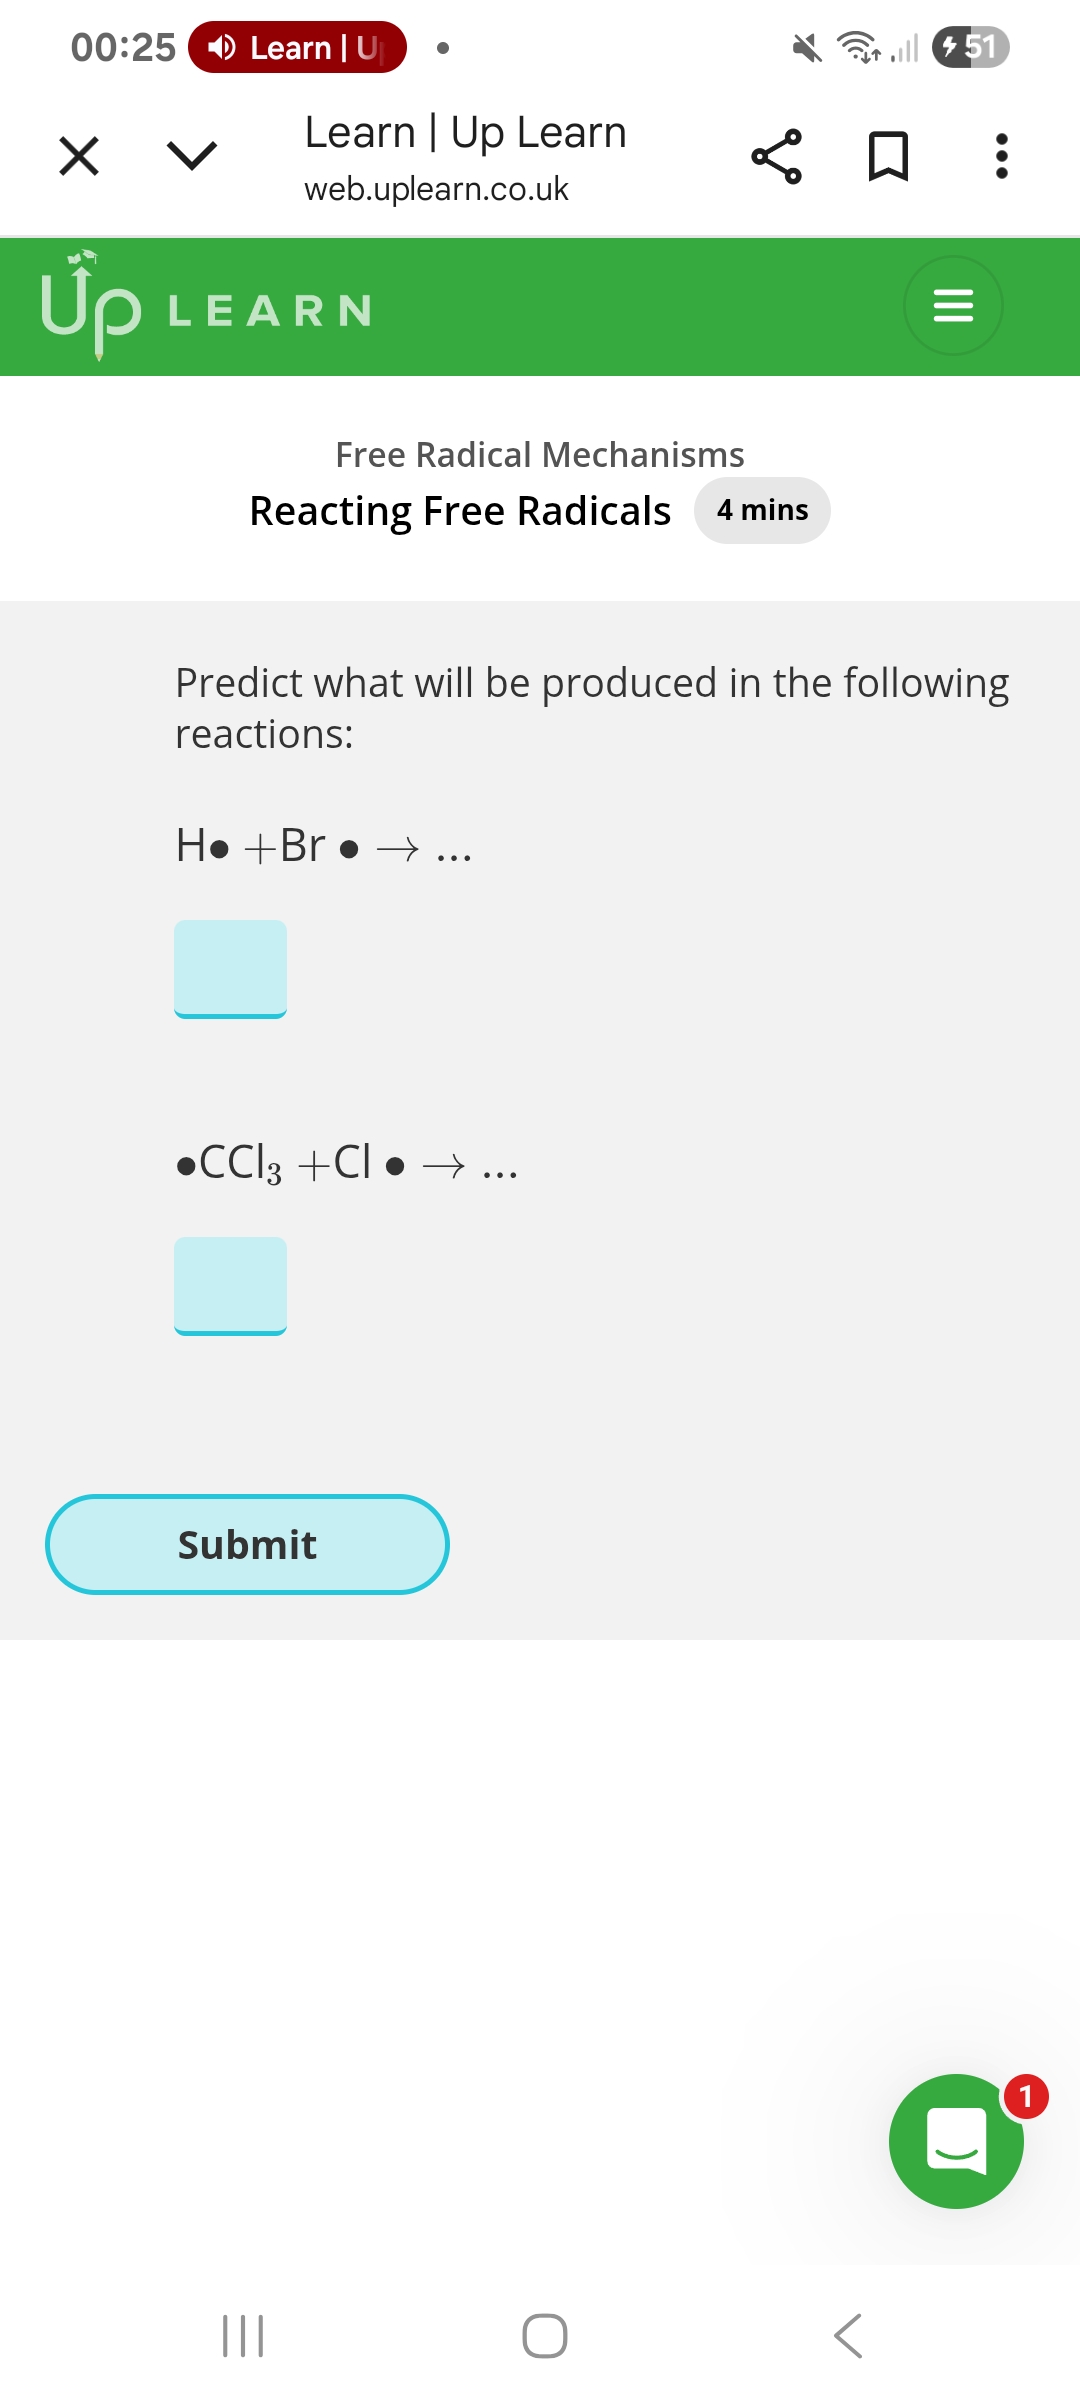Open the chat support bubble

point(956,2141)
